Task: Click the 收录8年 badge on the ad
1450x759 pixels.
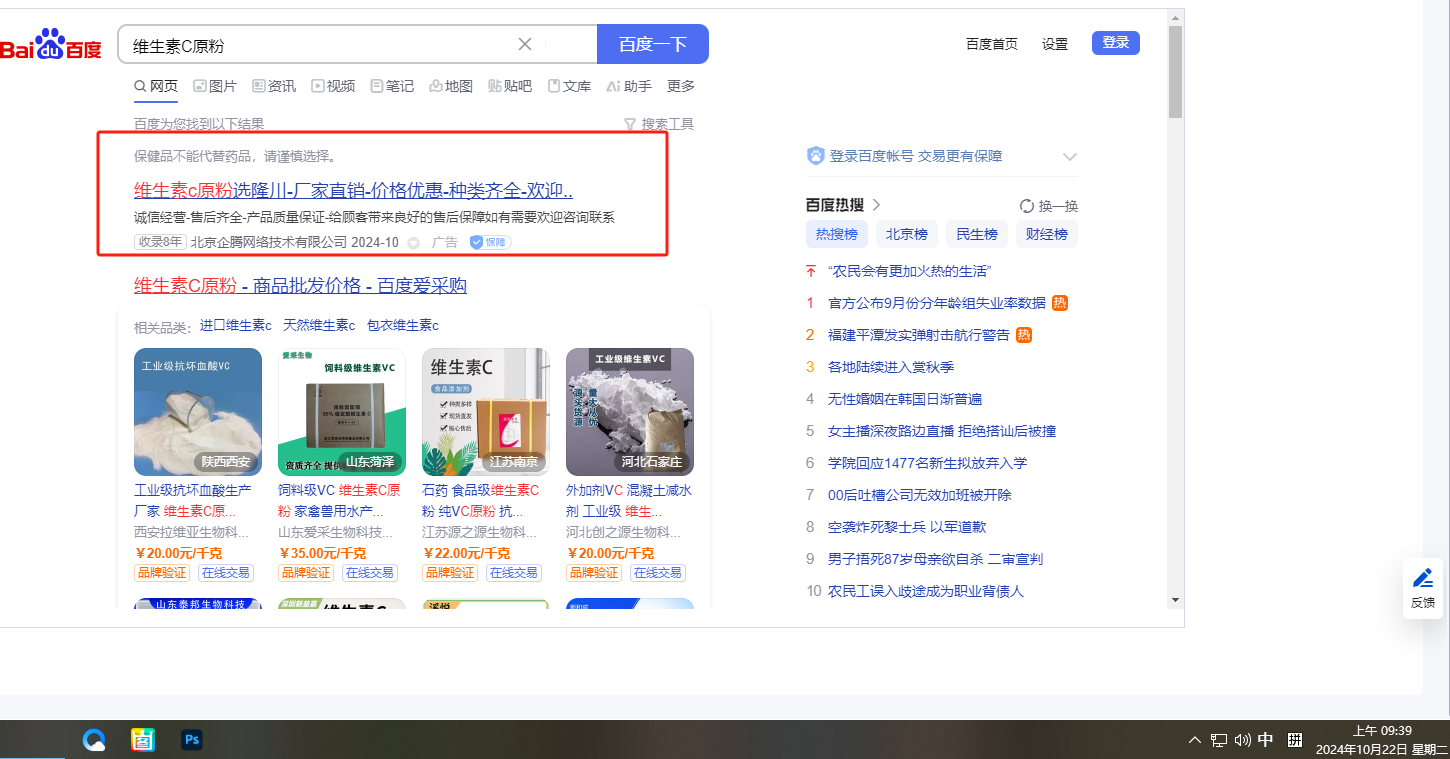Action: point(160,242)
